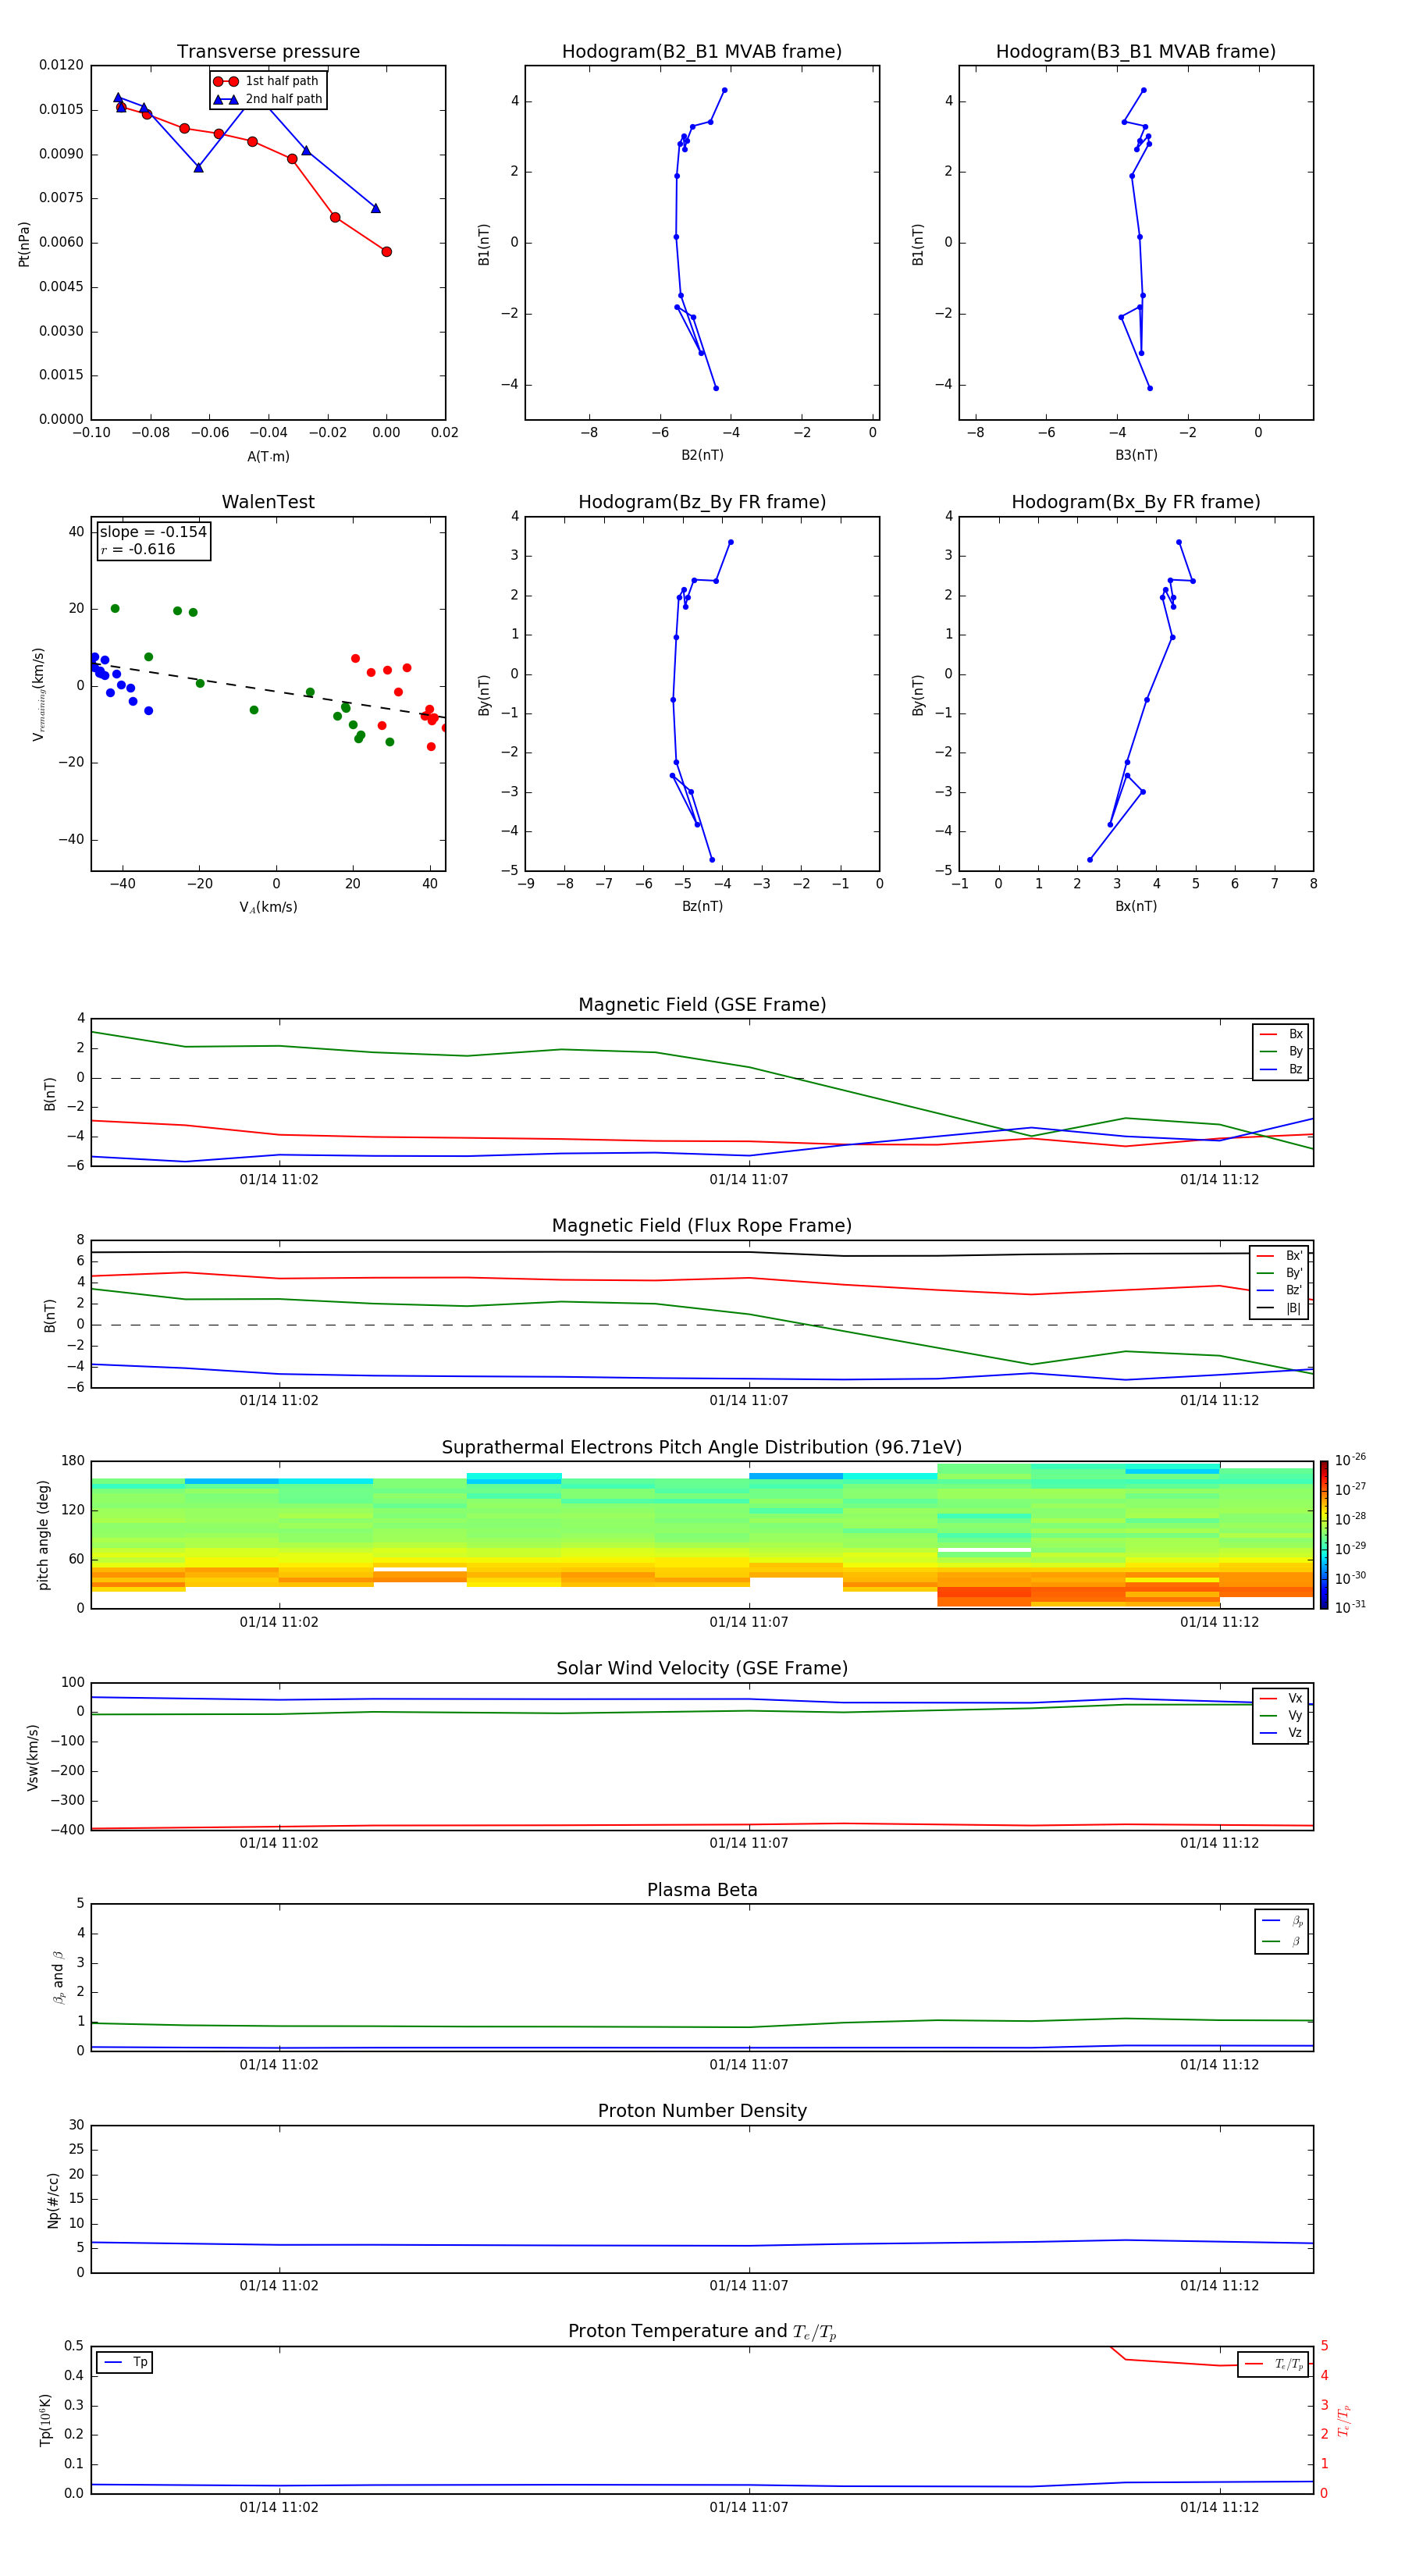Click the 'slope = -0.154' annotation
Image resolution: width=1405 pixels, height=2576 pixels.
coord(153,532)
